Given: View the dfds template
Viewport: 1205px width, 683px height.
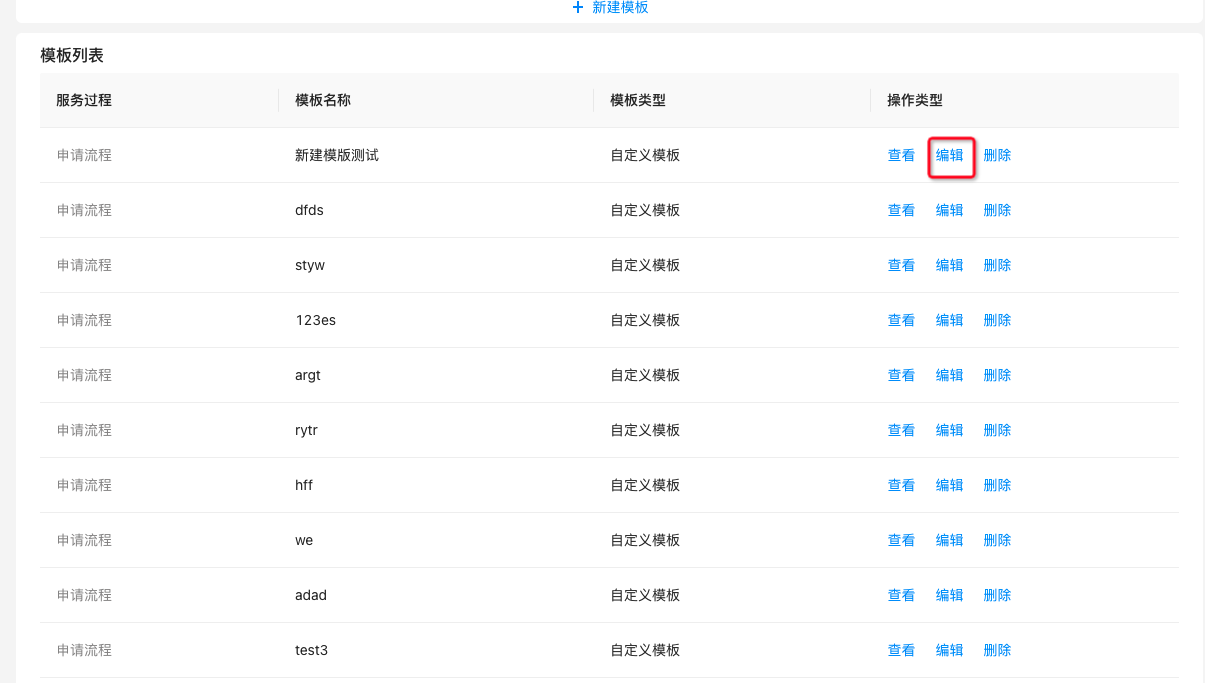Looking at the screenshot, I should (x=901, y=210).
